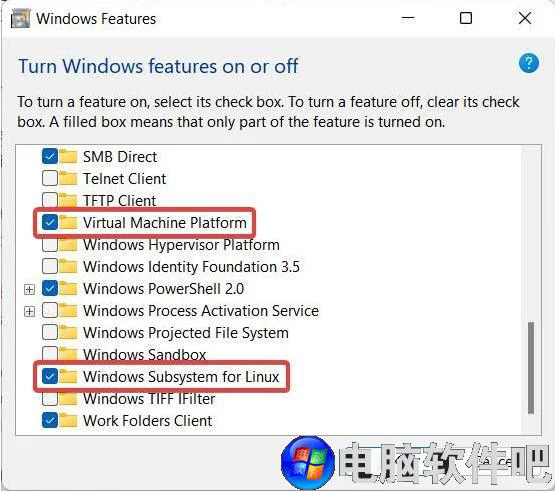This screenshot has height=492, width=555.
Task: Click the Windows Projected File System folder icon
Action: point(68,332)
